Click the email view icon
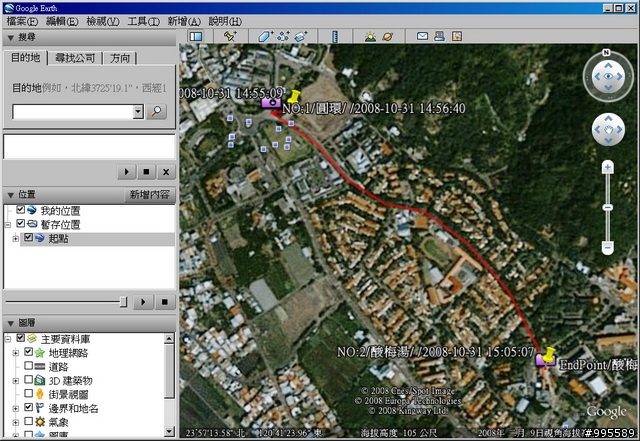 (x=422, y=36)
